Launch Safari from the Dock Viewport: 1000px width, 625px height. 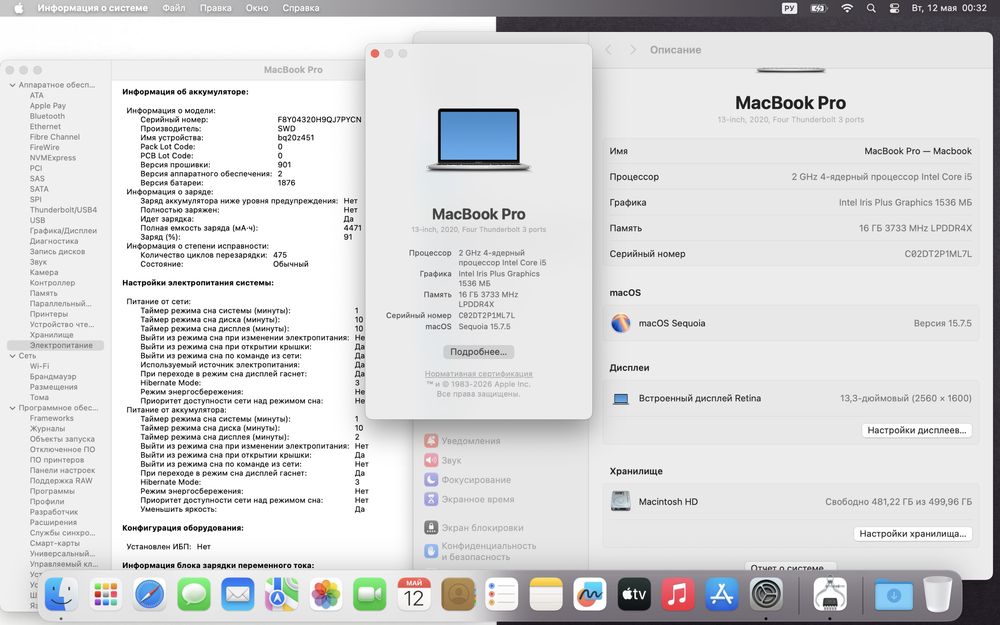pyautogui.click(x=150, y=594)
